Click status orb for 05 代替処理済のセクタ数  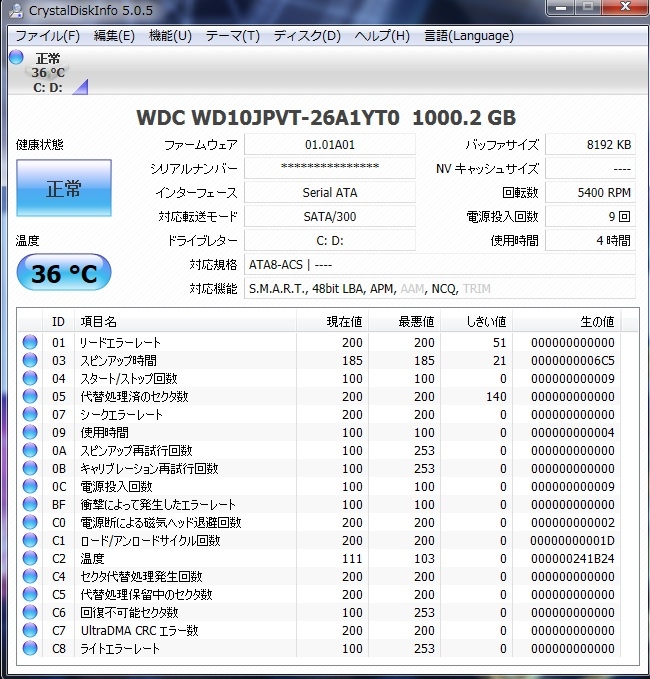30,396
